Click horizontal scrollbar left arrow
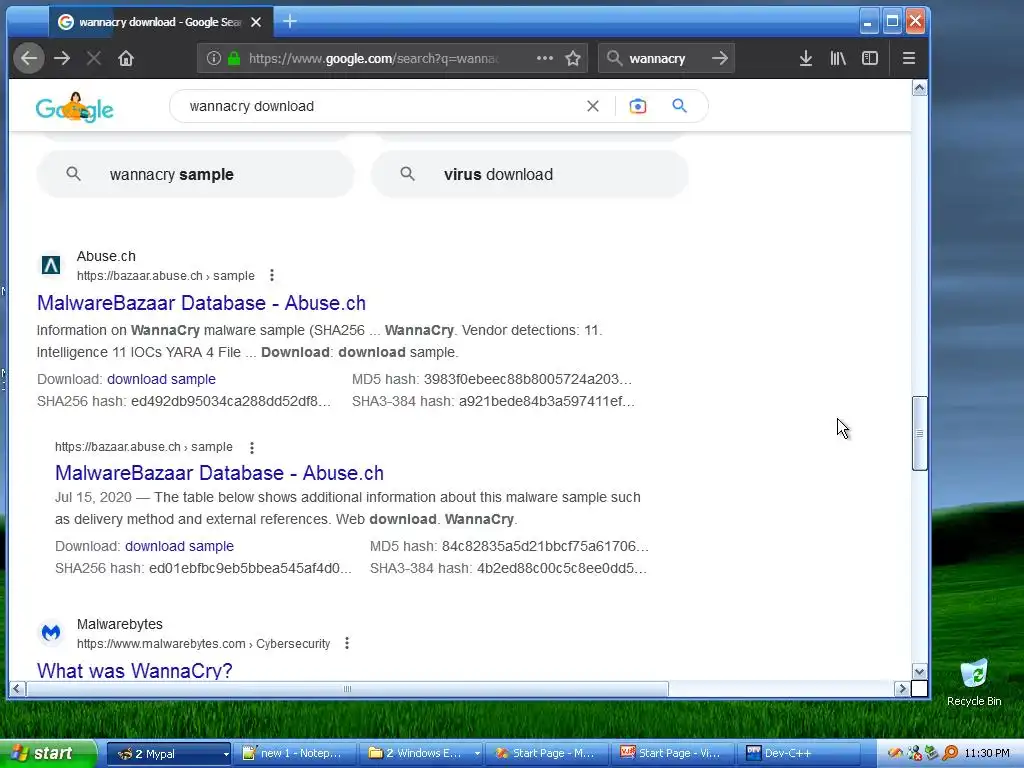 17,688
